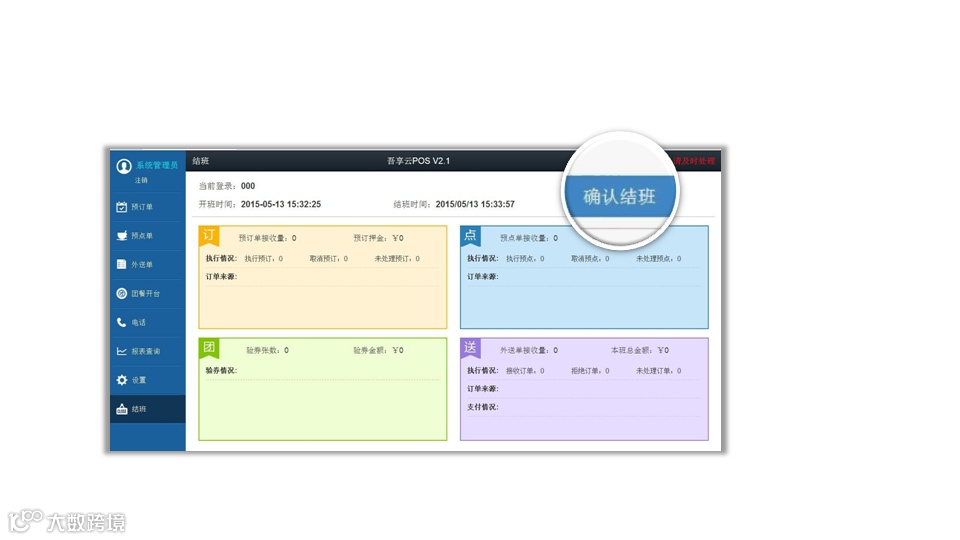Click 未处理预点: 0 text
960x540 pixels.
pyautogui.click(x=659, y=259)
